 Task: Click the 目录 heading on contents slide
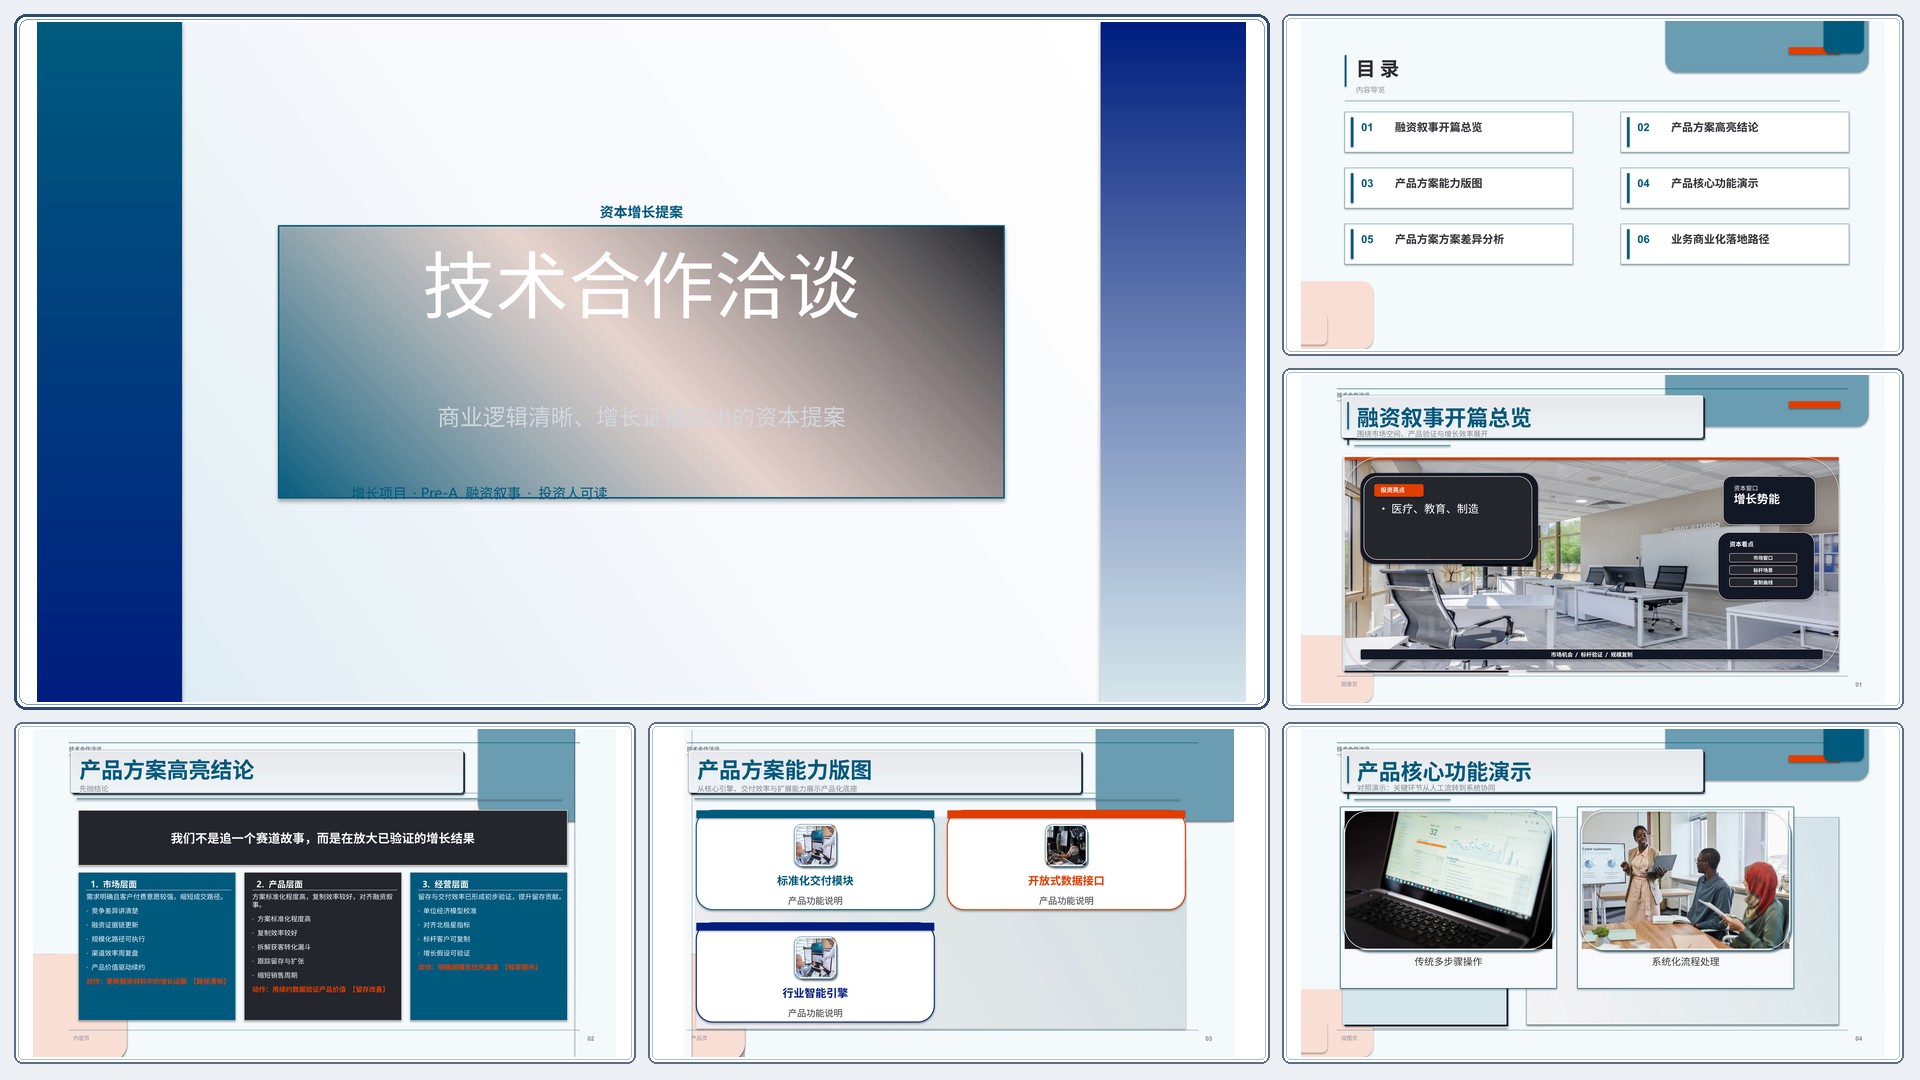[x=1377, y=69]
